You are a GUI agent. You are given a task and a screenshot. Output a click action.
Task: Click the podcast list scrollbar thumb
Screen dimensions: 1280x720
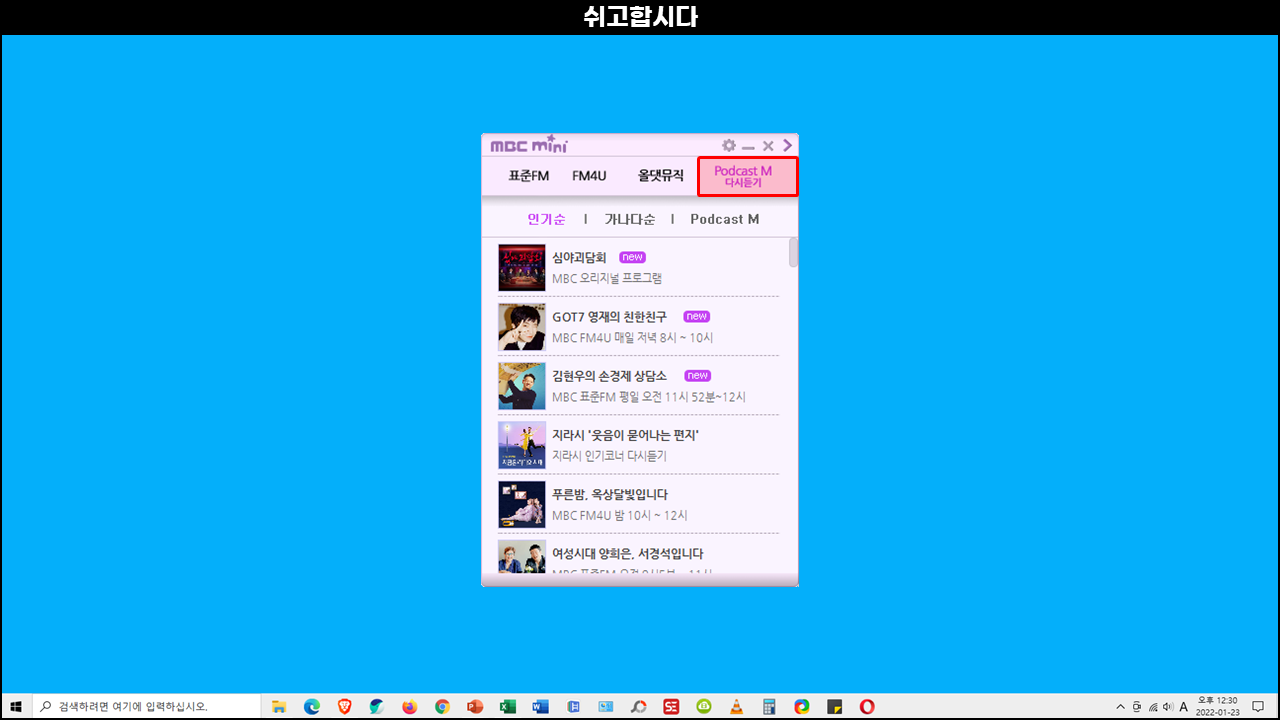tap(794, 252)
